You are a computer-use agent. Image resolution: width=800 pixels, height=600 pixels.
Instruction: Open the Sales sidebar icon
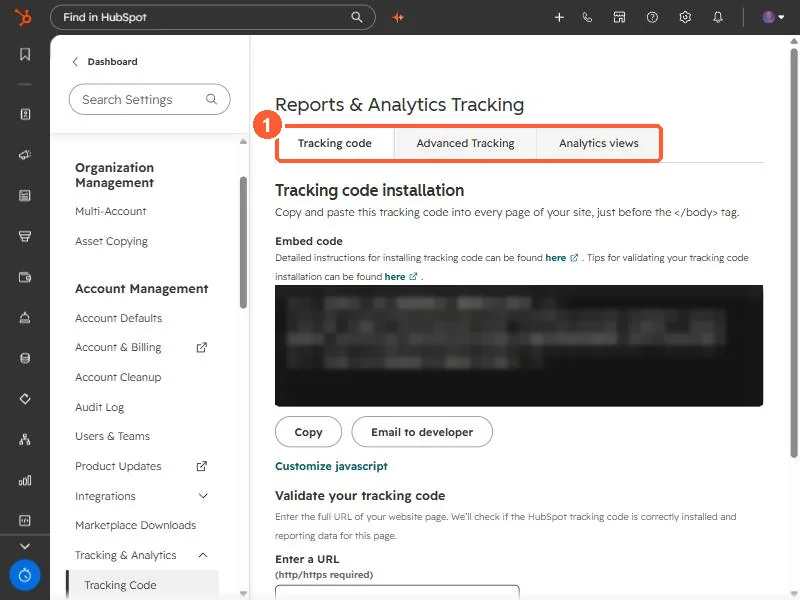click(24, 236)
